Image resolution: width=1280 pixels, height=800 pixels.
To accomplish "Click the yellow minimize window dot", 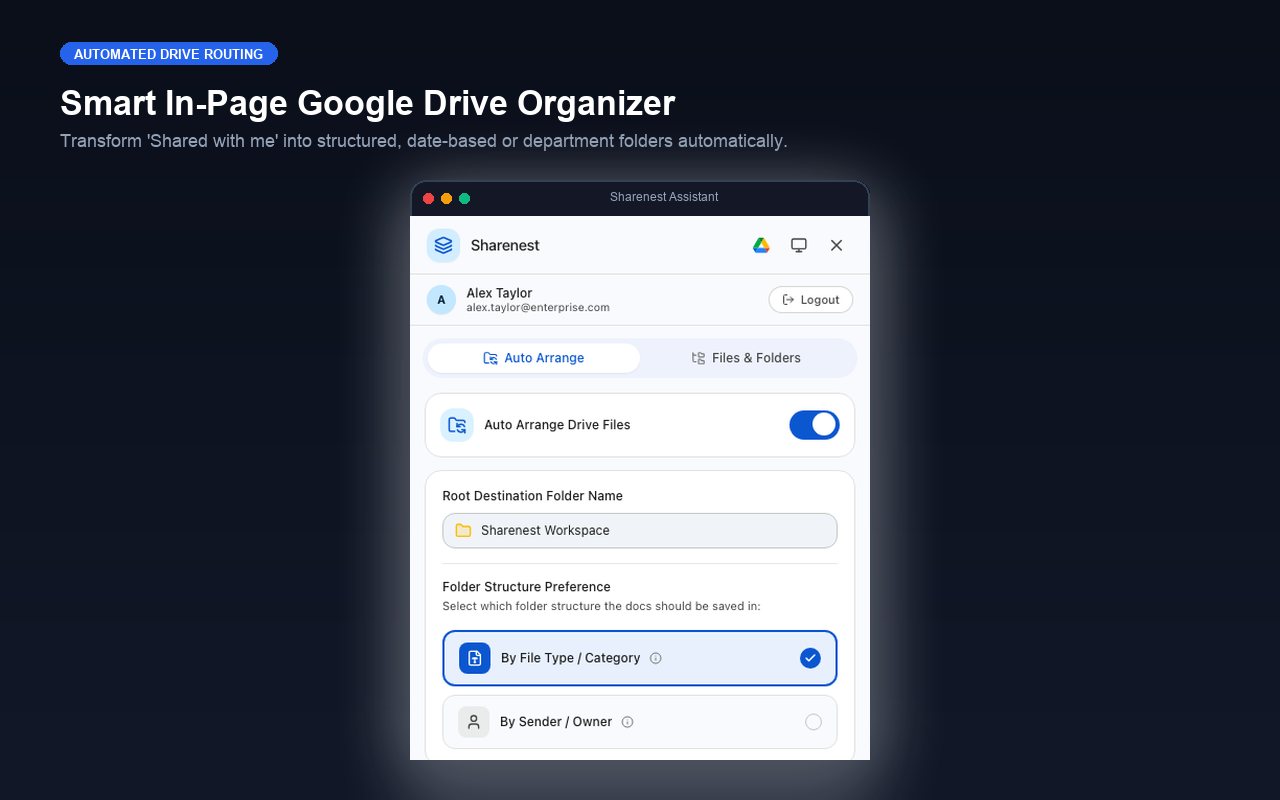I will coord(447,198).
